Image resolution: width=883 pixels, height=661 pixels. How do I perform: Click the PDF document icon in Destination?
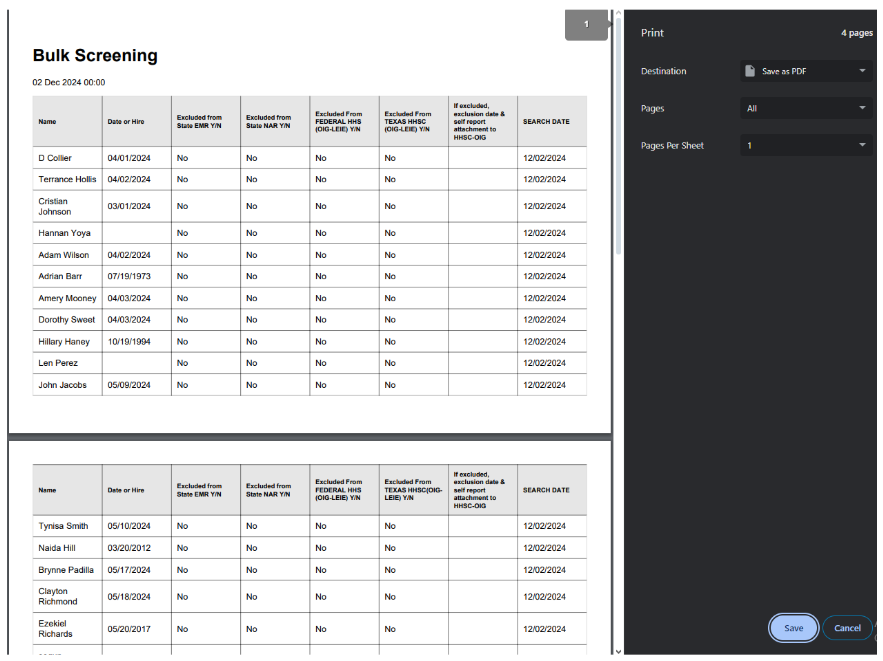750,71
